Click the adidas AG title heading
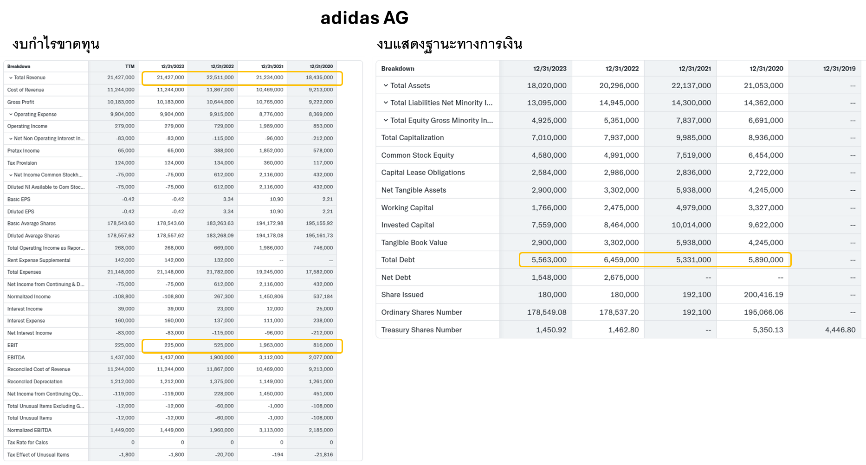 tap(365, 18)
